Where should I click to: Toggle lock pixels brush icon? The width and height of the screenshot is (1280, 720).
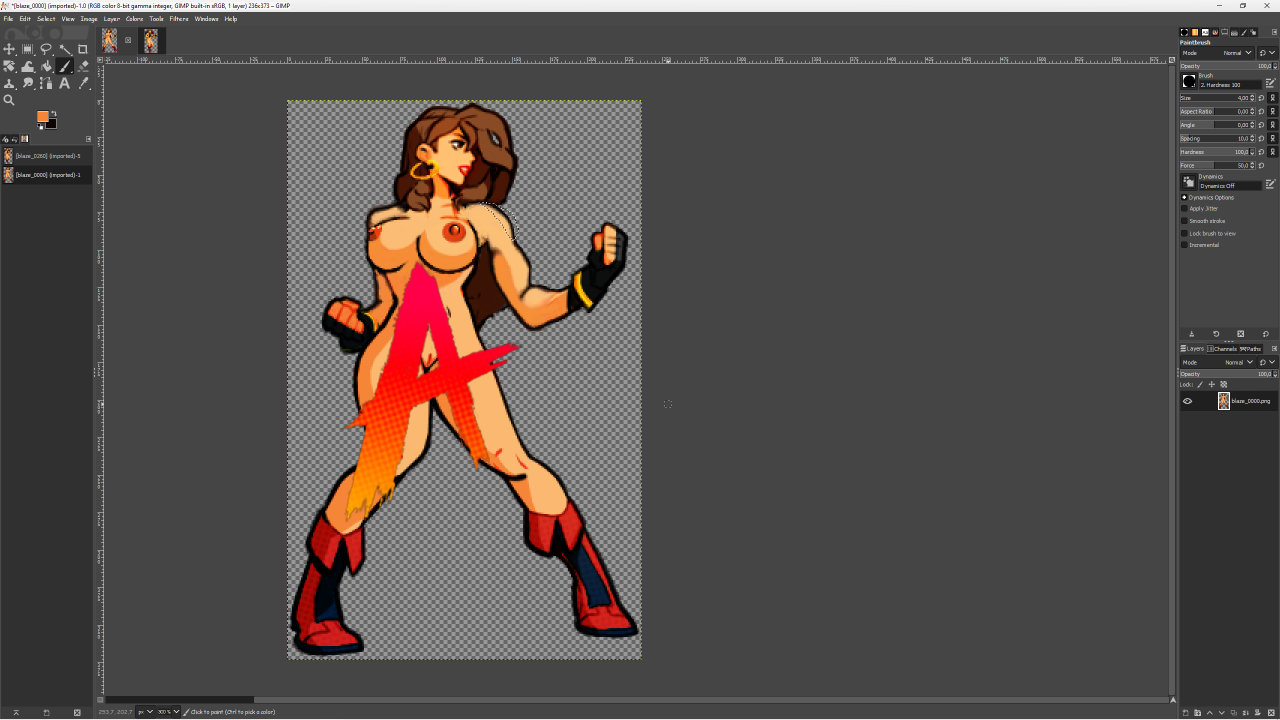click(1200, 384)
